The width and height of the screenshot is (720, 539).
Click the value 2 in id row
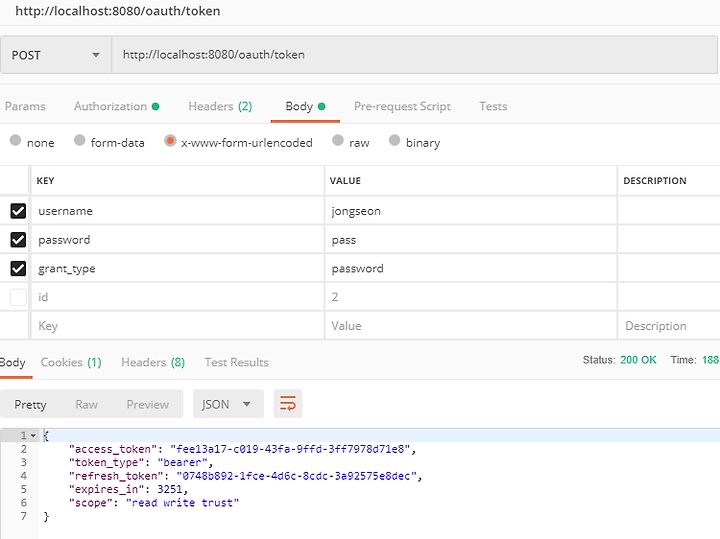[x=471, y=297]
